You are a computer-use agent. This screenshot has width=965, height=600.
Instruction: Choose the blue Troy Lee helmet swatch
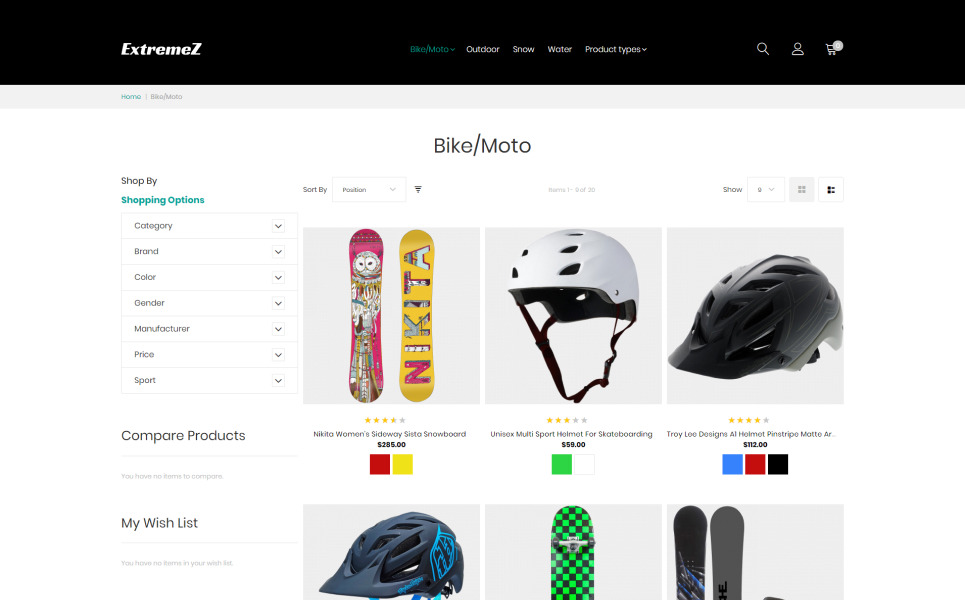pyautogui.click(x=732, y=464)
